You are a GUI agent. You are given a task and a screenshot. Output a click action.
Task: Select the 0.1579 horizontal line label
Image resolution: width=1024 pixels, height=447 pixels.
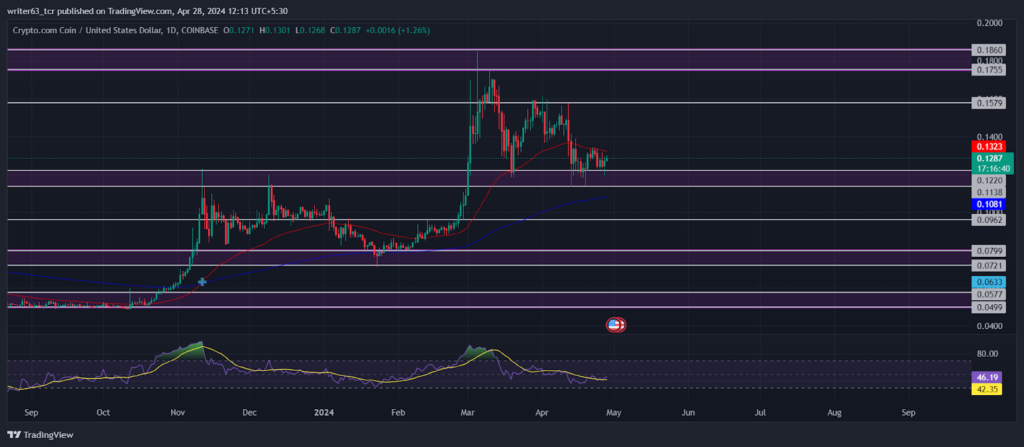(988, 103)
